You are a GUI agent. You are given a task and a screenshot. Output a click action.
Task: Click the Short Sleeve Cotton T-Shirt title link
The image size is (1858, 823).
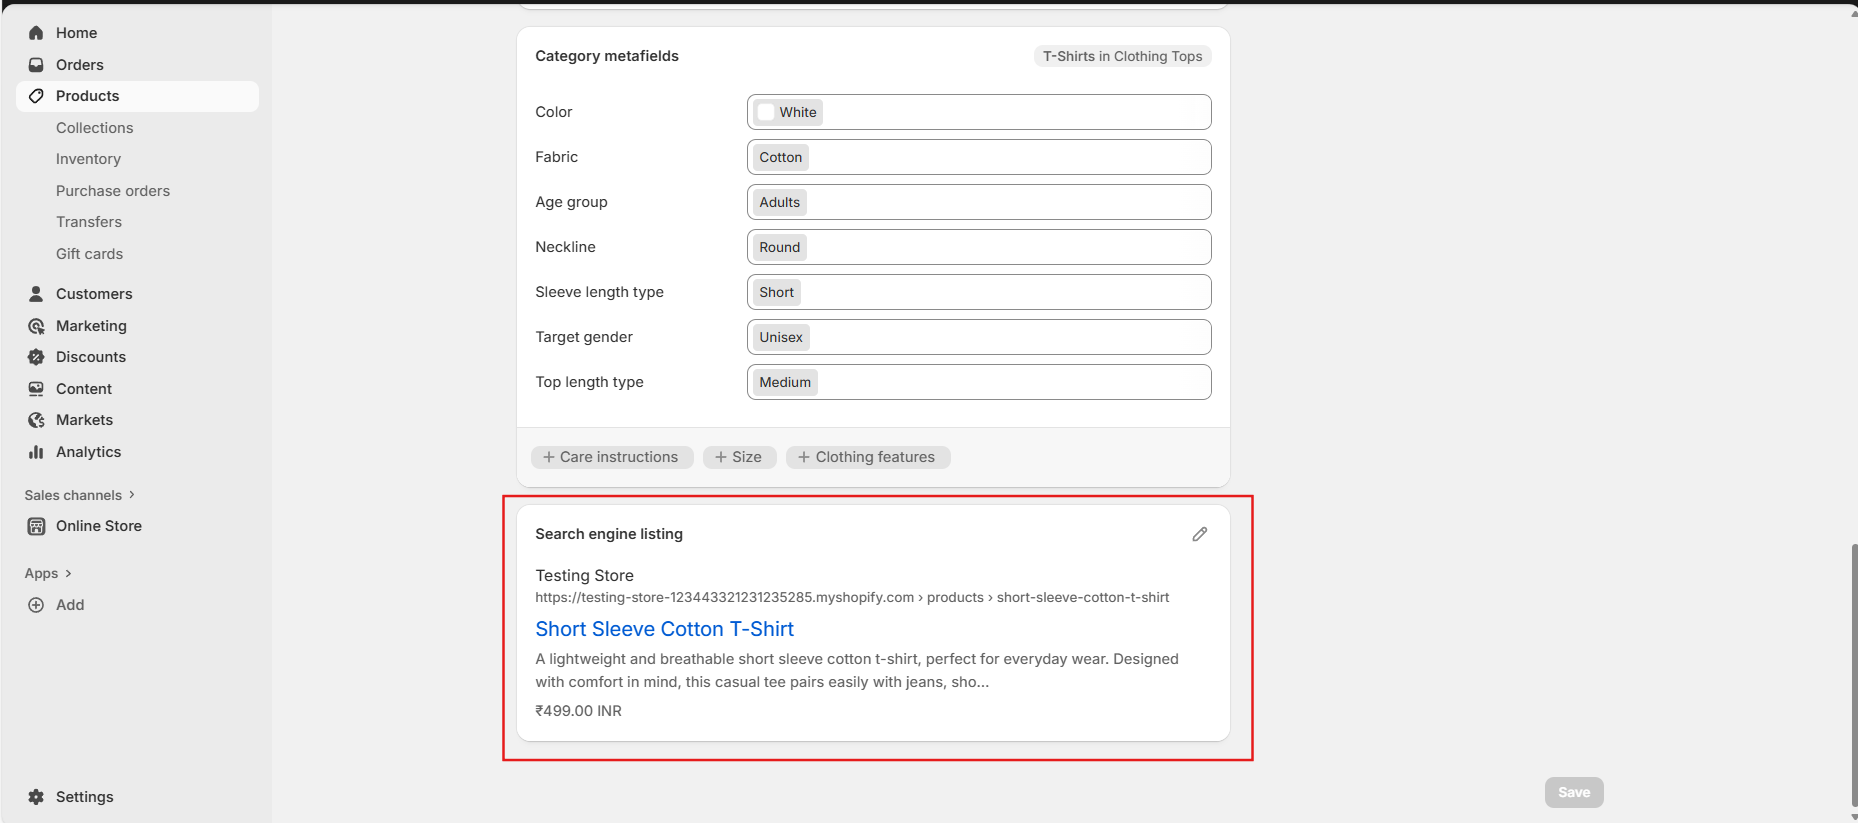point(664,629)
